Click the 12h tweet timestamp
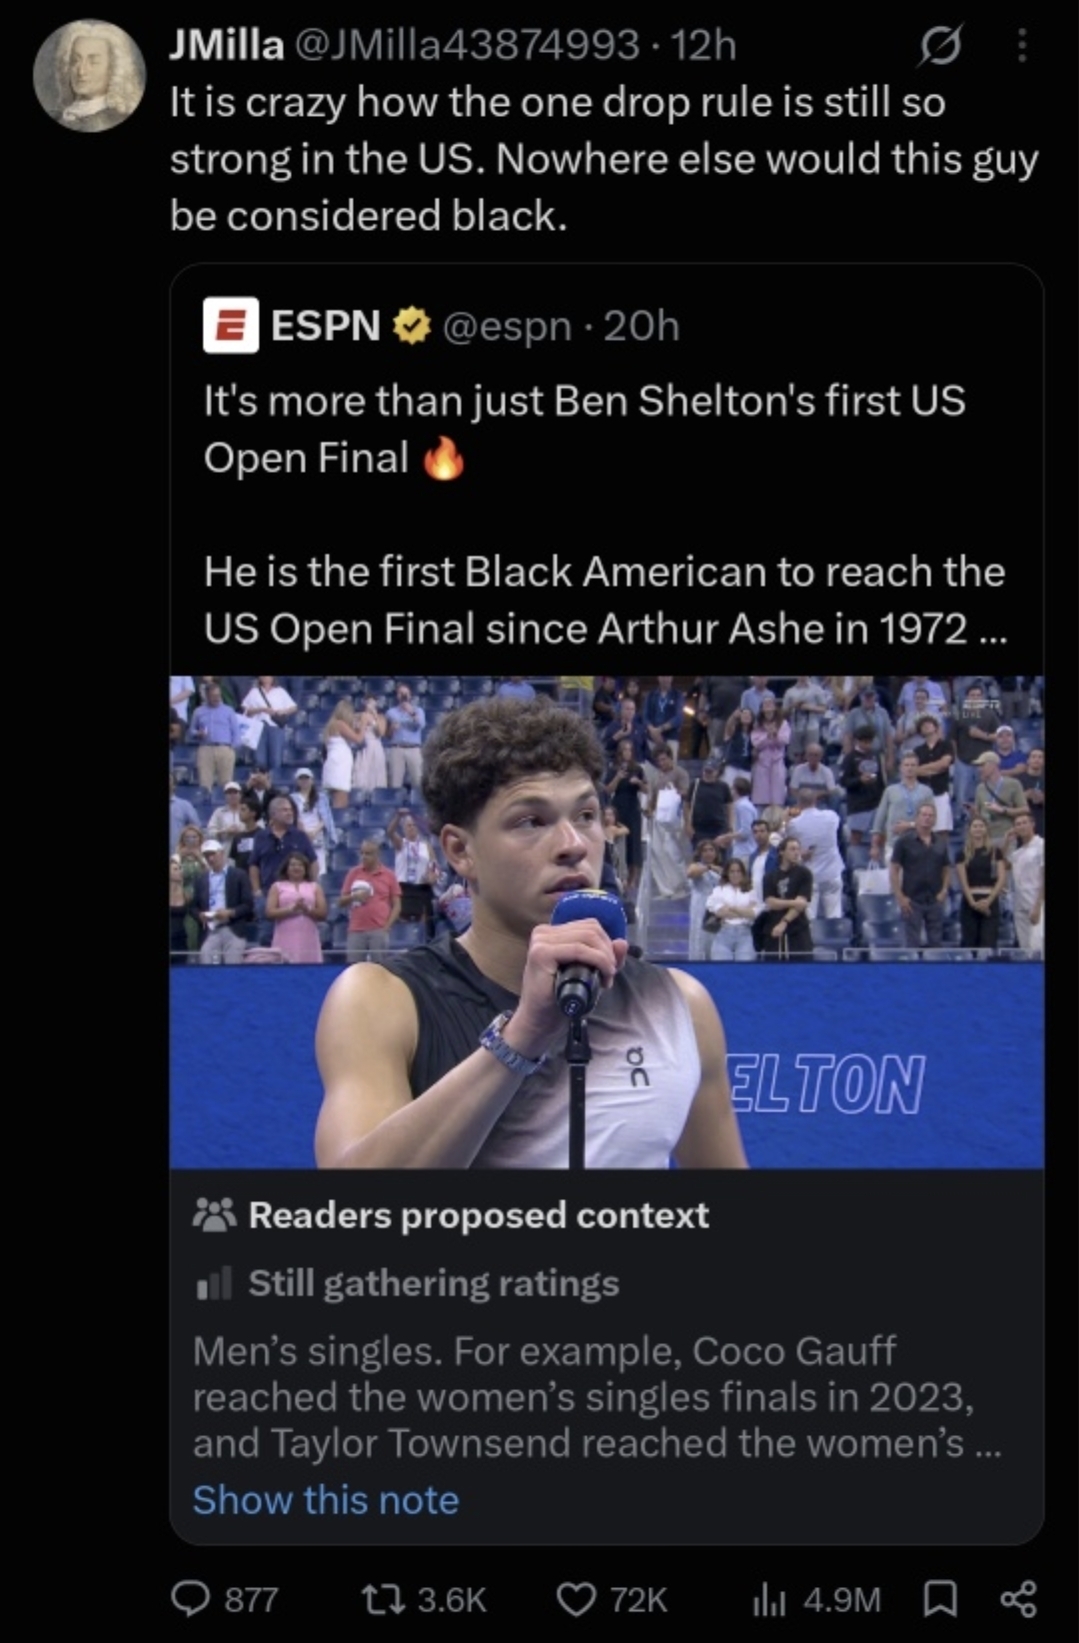1079x1643 pixels. point(704,46)
